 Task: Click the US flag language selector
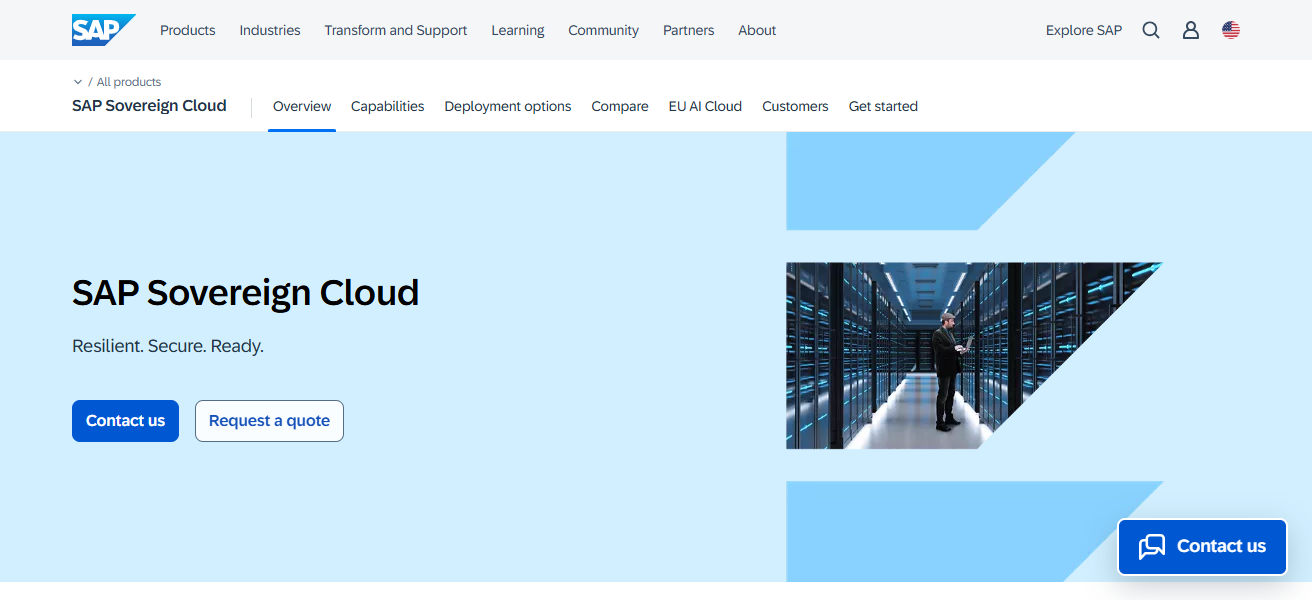1231,30
